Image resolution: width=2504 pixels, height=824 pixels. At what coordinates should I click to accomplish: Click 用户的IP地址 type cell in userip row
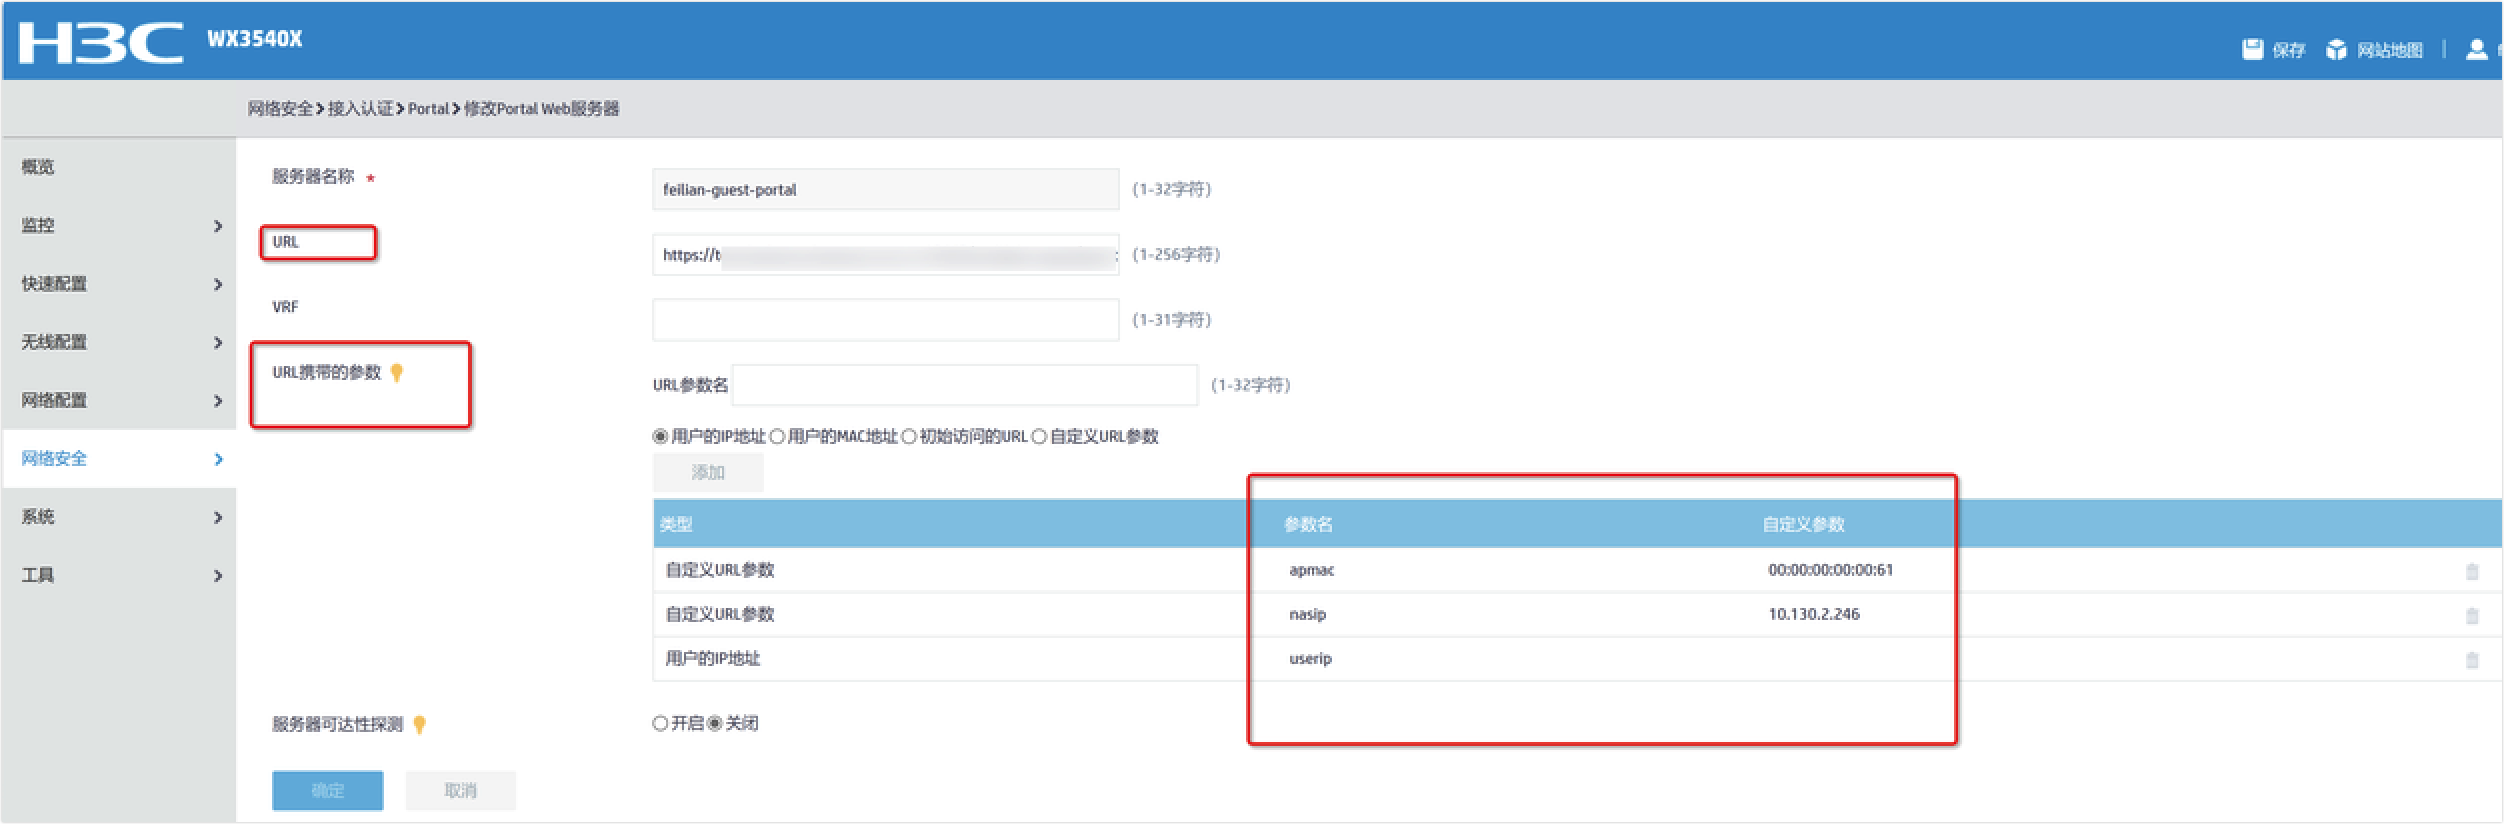point(713,659)
